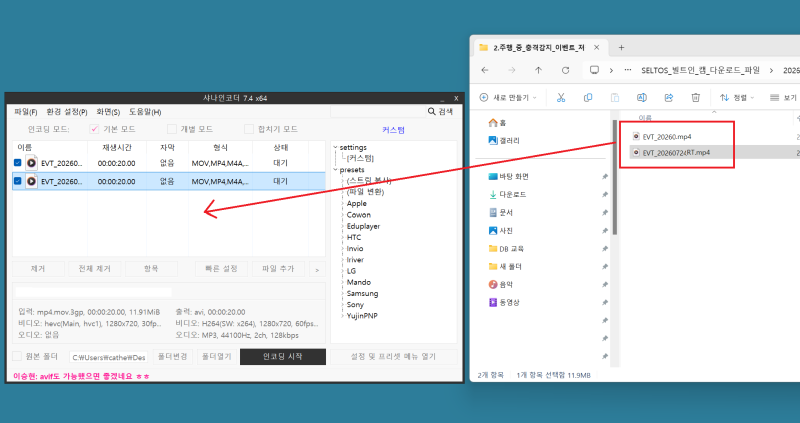Uncheck the highlighted EVT_20260 row checkbox
800x423 pixels.
(17, 181)
